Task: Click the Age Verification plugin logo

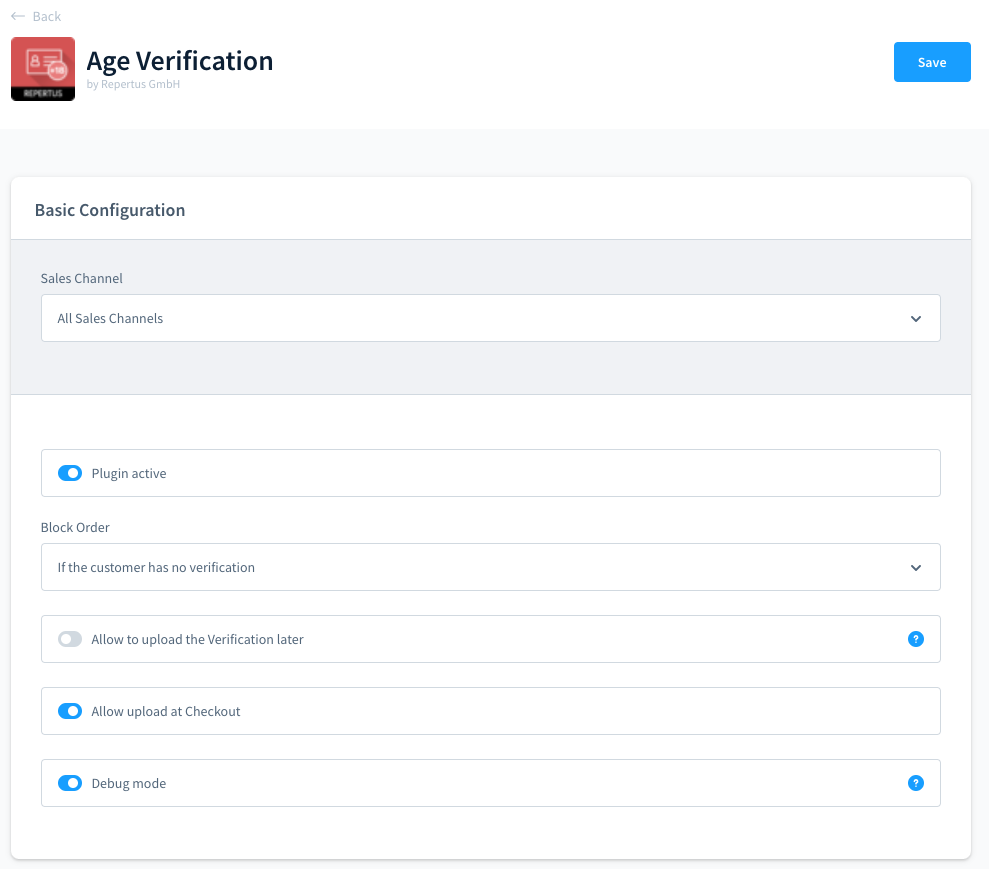Action: tap(43, 69)
